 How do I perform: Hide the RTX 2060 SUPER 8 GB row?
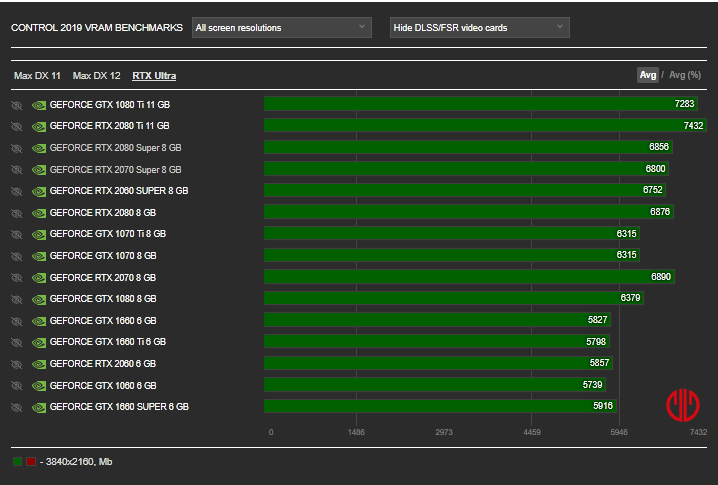point(16,191)
